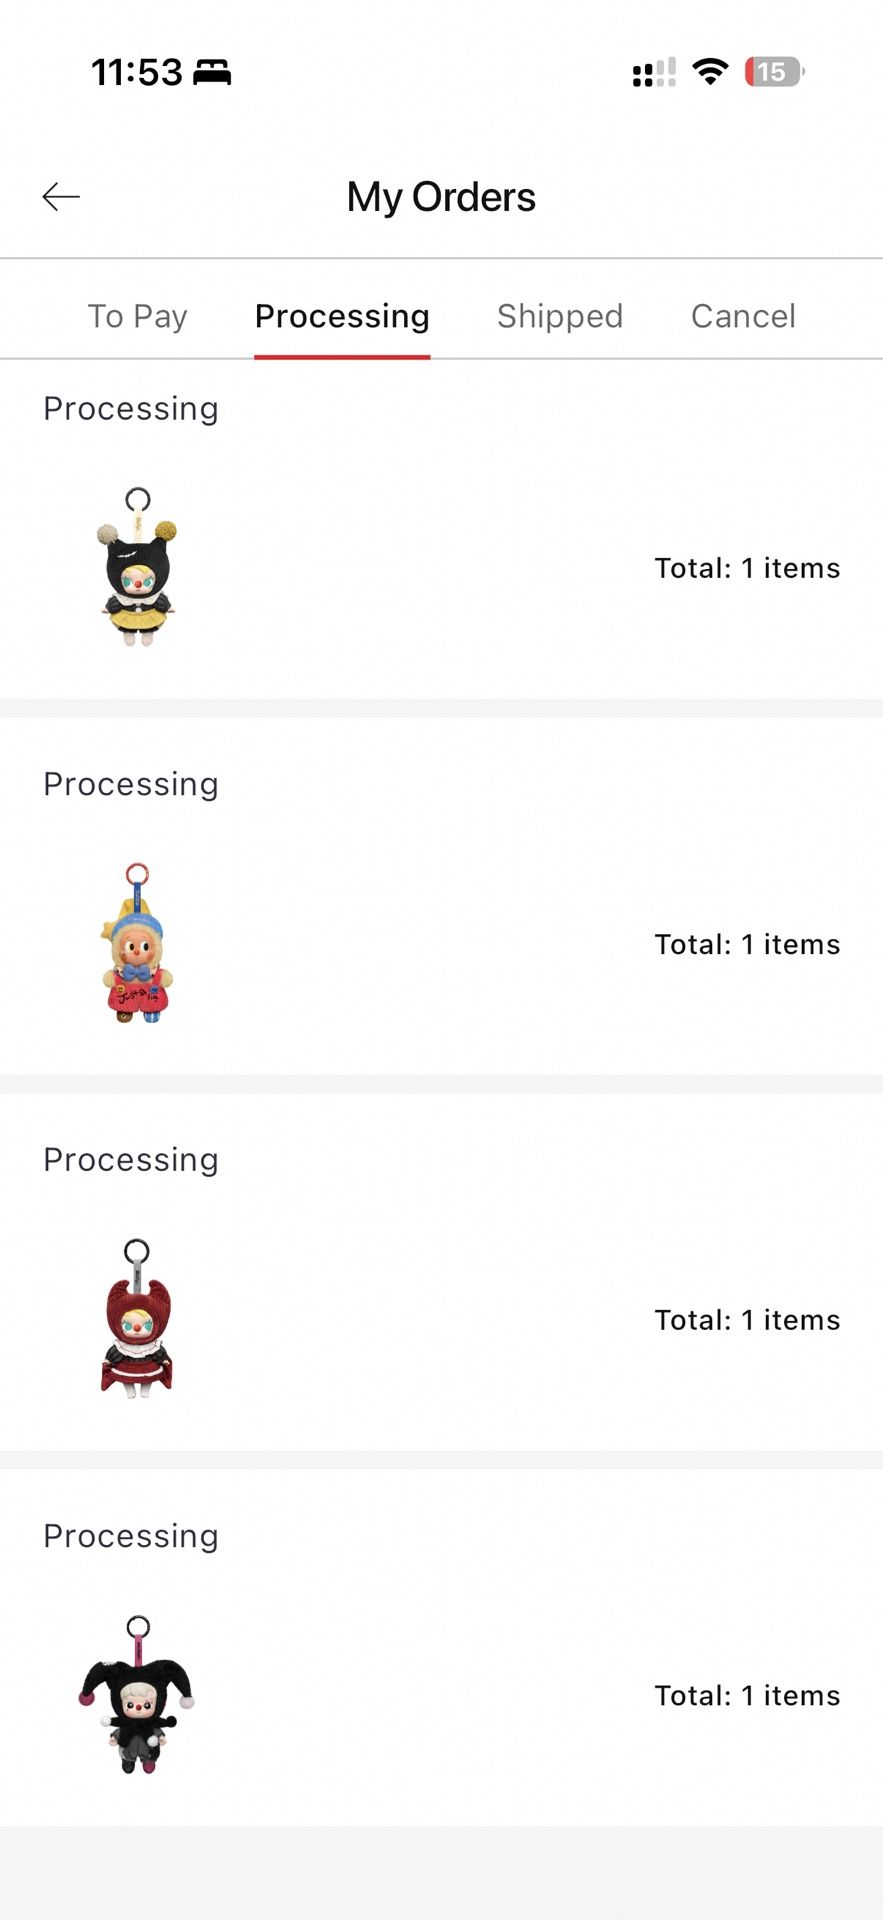
Task: Tap the Wi-Fi status icon
Action: (710, 72)
